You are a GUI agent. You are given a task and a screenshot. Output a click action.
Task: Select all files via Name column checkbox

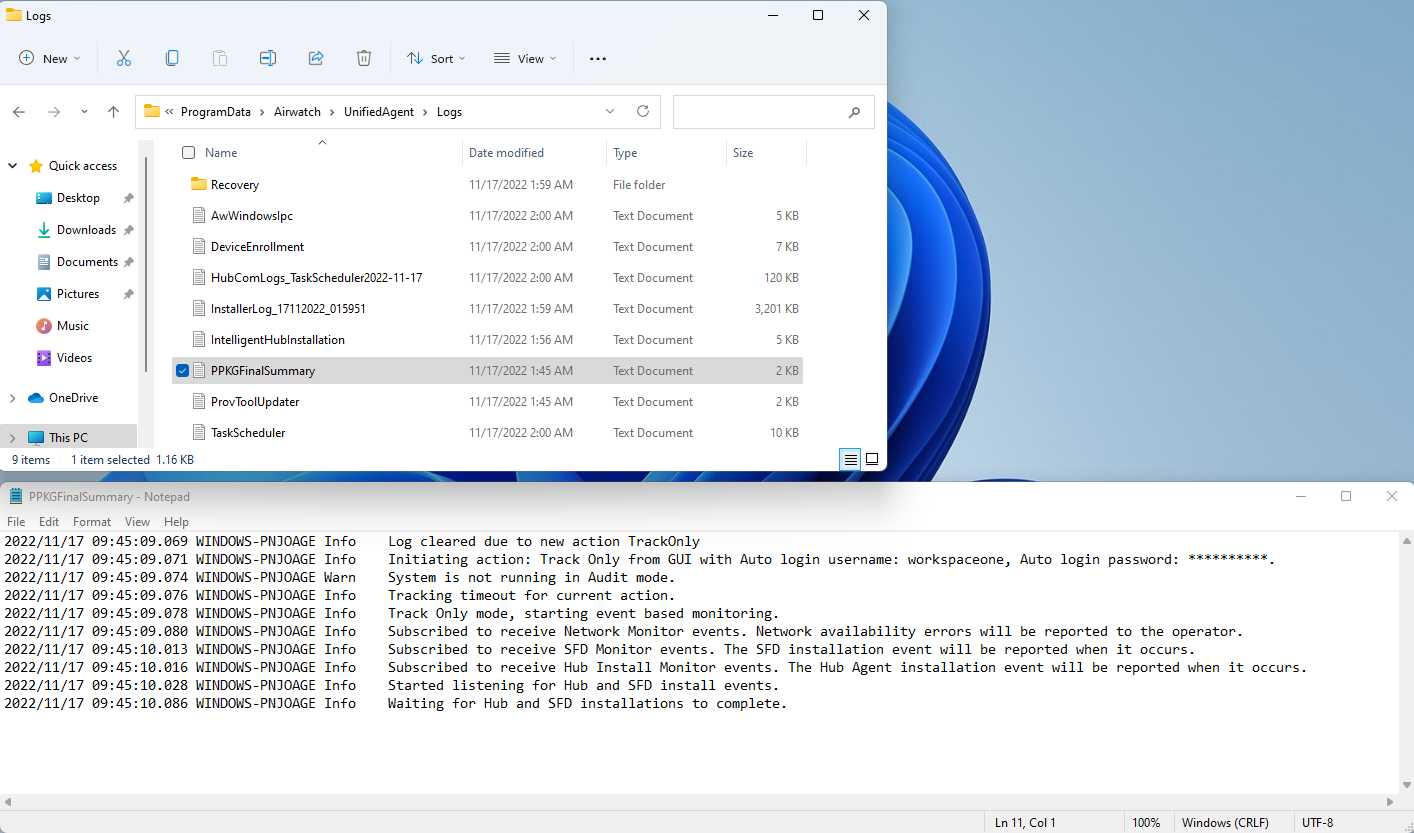click(188, 152)
